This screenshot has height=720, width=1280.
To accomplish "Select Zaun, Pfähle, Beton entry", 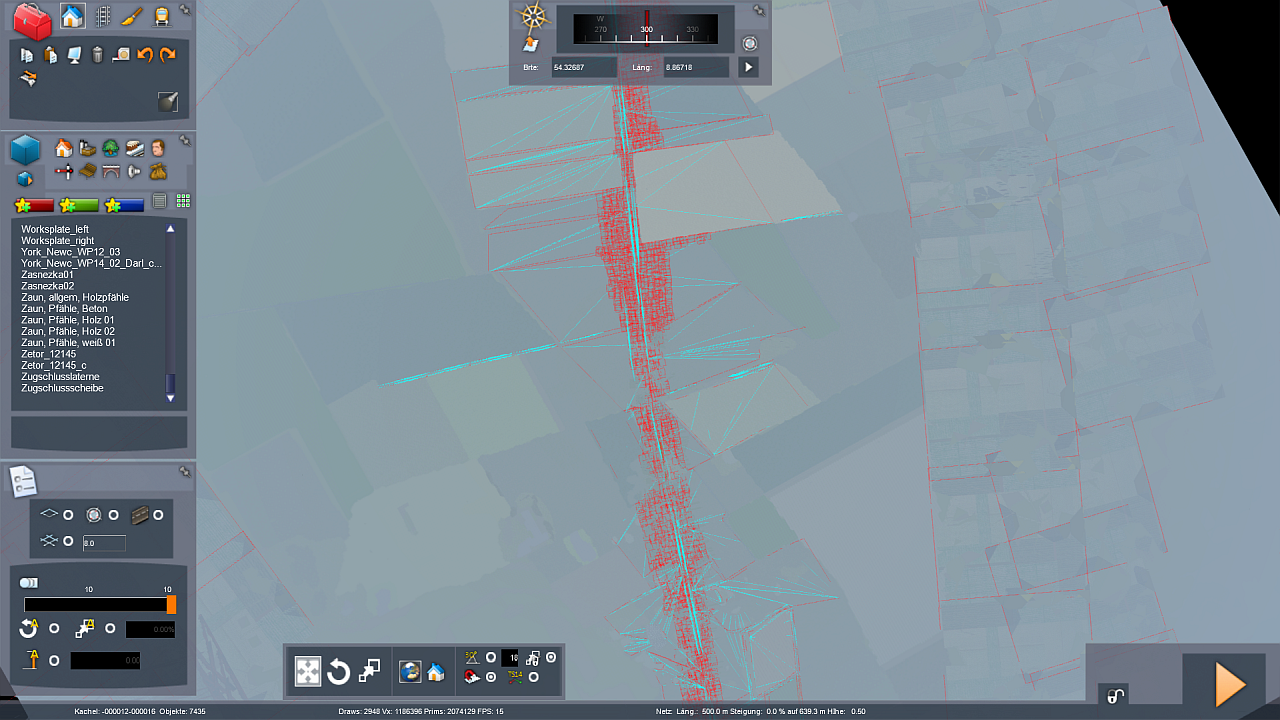I will click(x=64, y=309).
